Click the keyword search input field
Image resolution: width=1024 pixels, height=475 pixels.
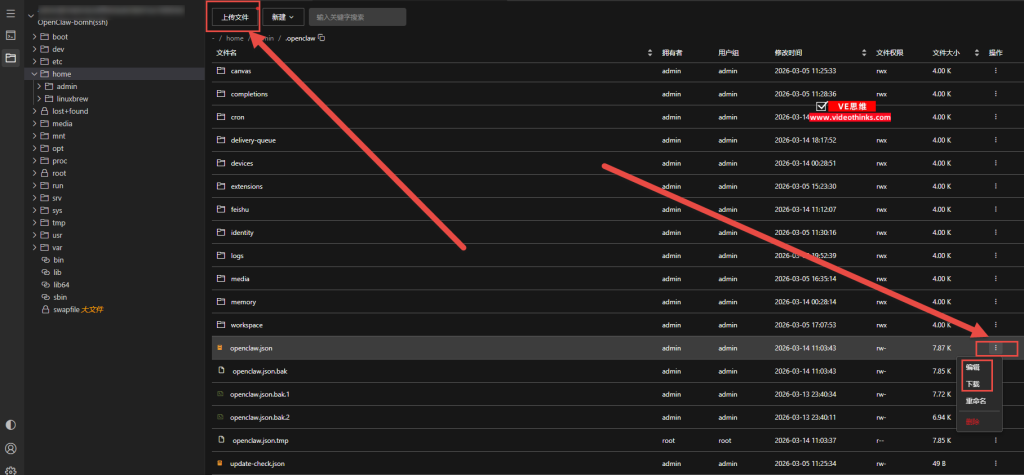[x=357, y=17]
